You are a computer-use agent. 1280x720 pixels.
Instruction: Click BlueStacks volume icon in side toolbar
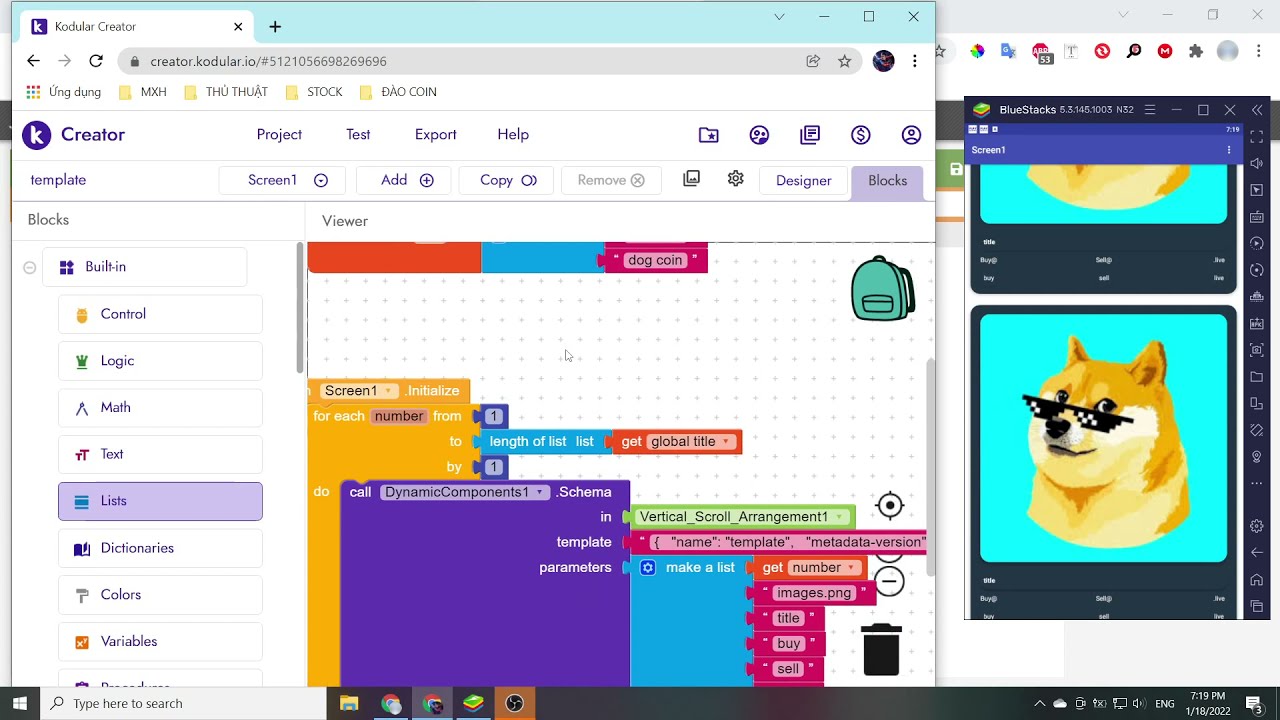(x=1257, y=163)
